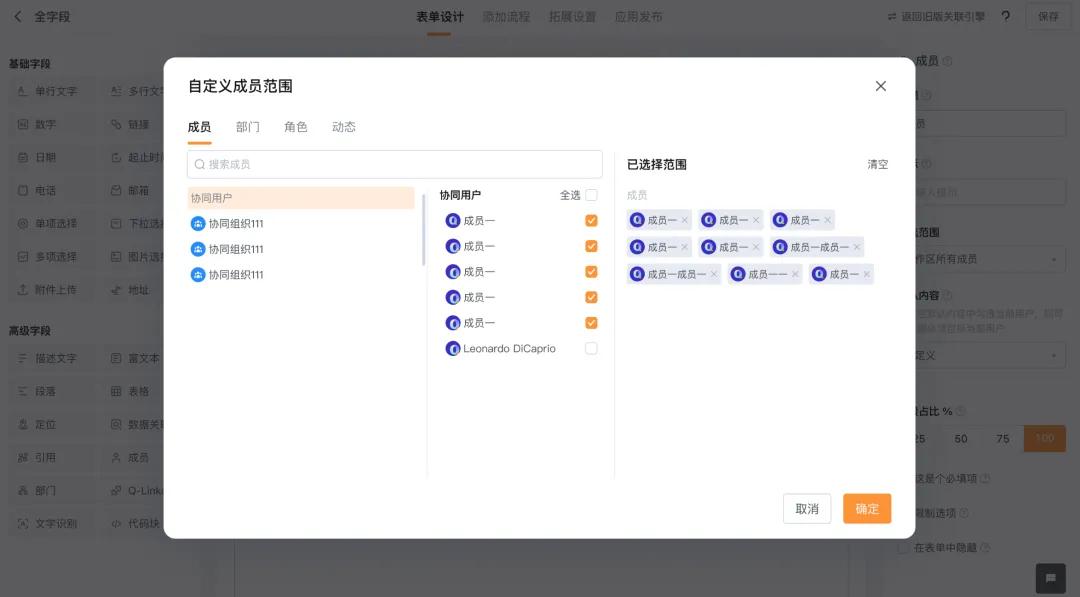Check the 全选 select-all checkbox
Image resolution: width=1080 pixels, height=597 pixels.
pyautogui.click(x=591, y=195)
